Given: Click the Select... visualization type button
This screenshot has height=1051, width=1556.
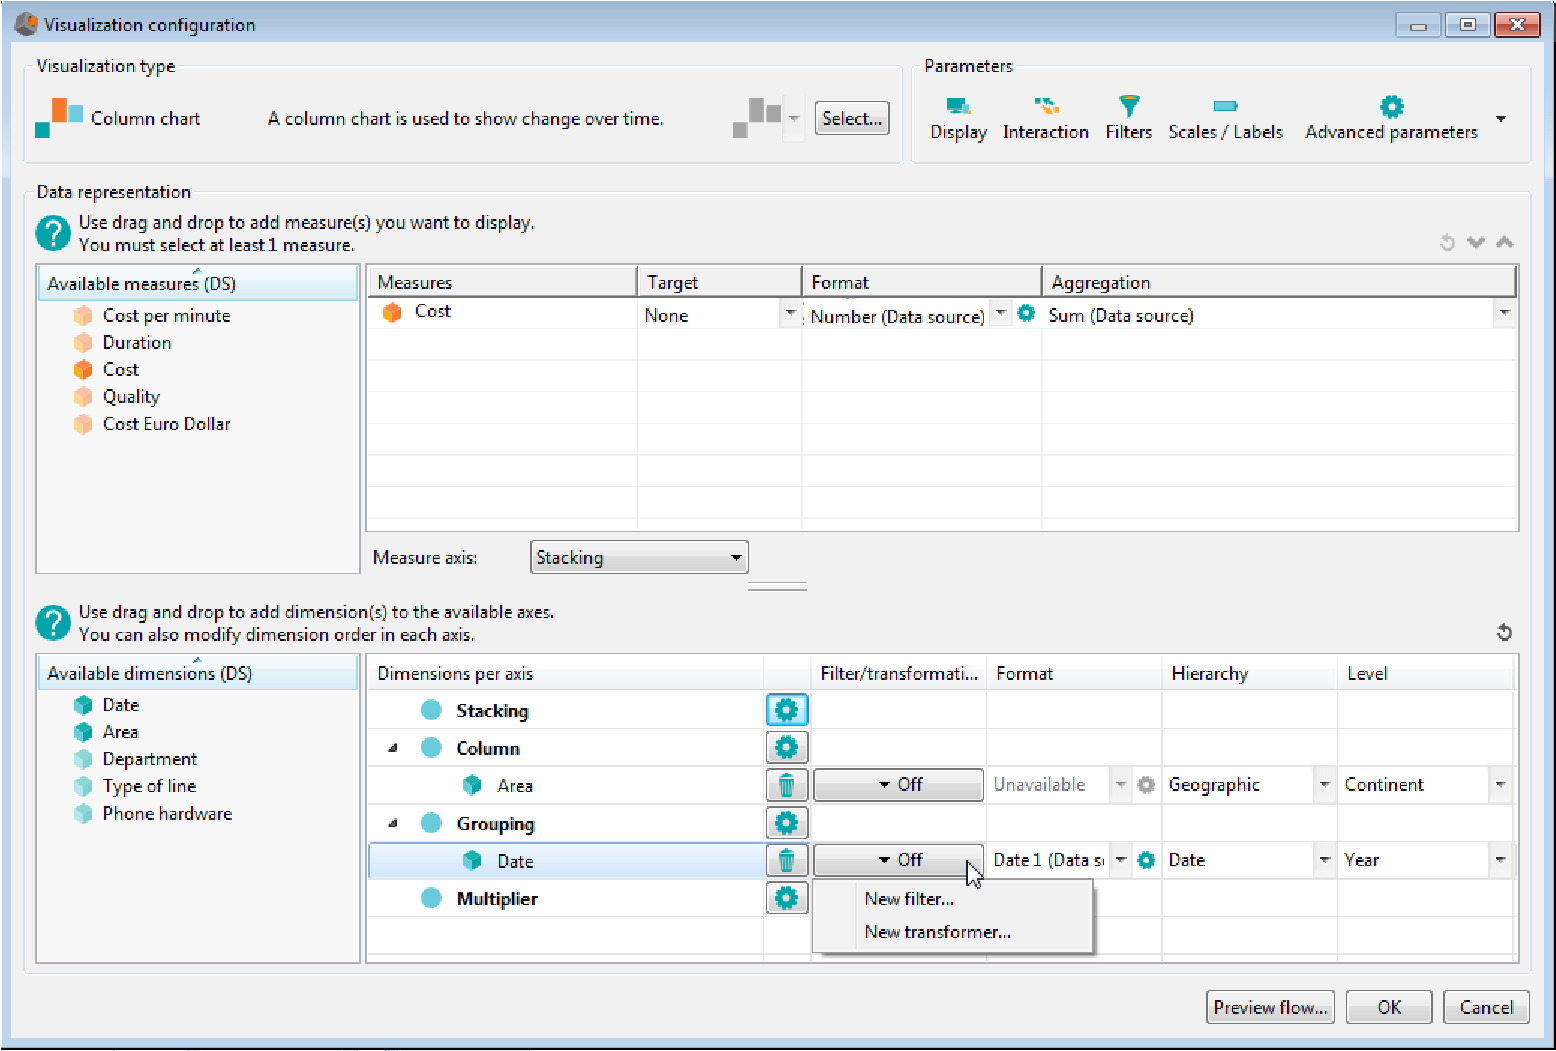Looking at the screenshot, I should [852, 118].
